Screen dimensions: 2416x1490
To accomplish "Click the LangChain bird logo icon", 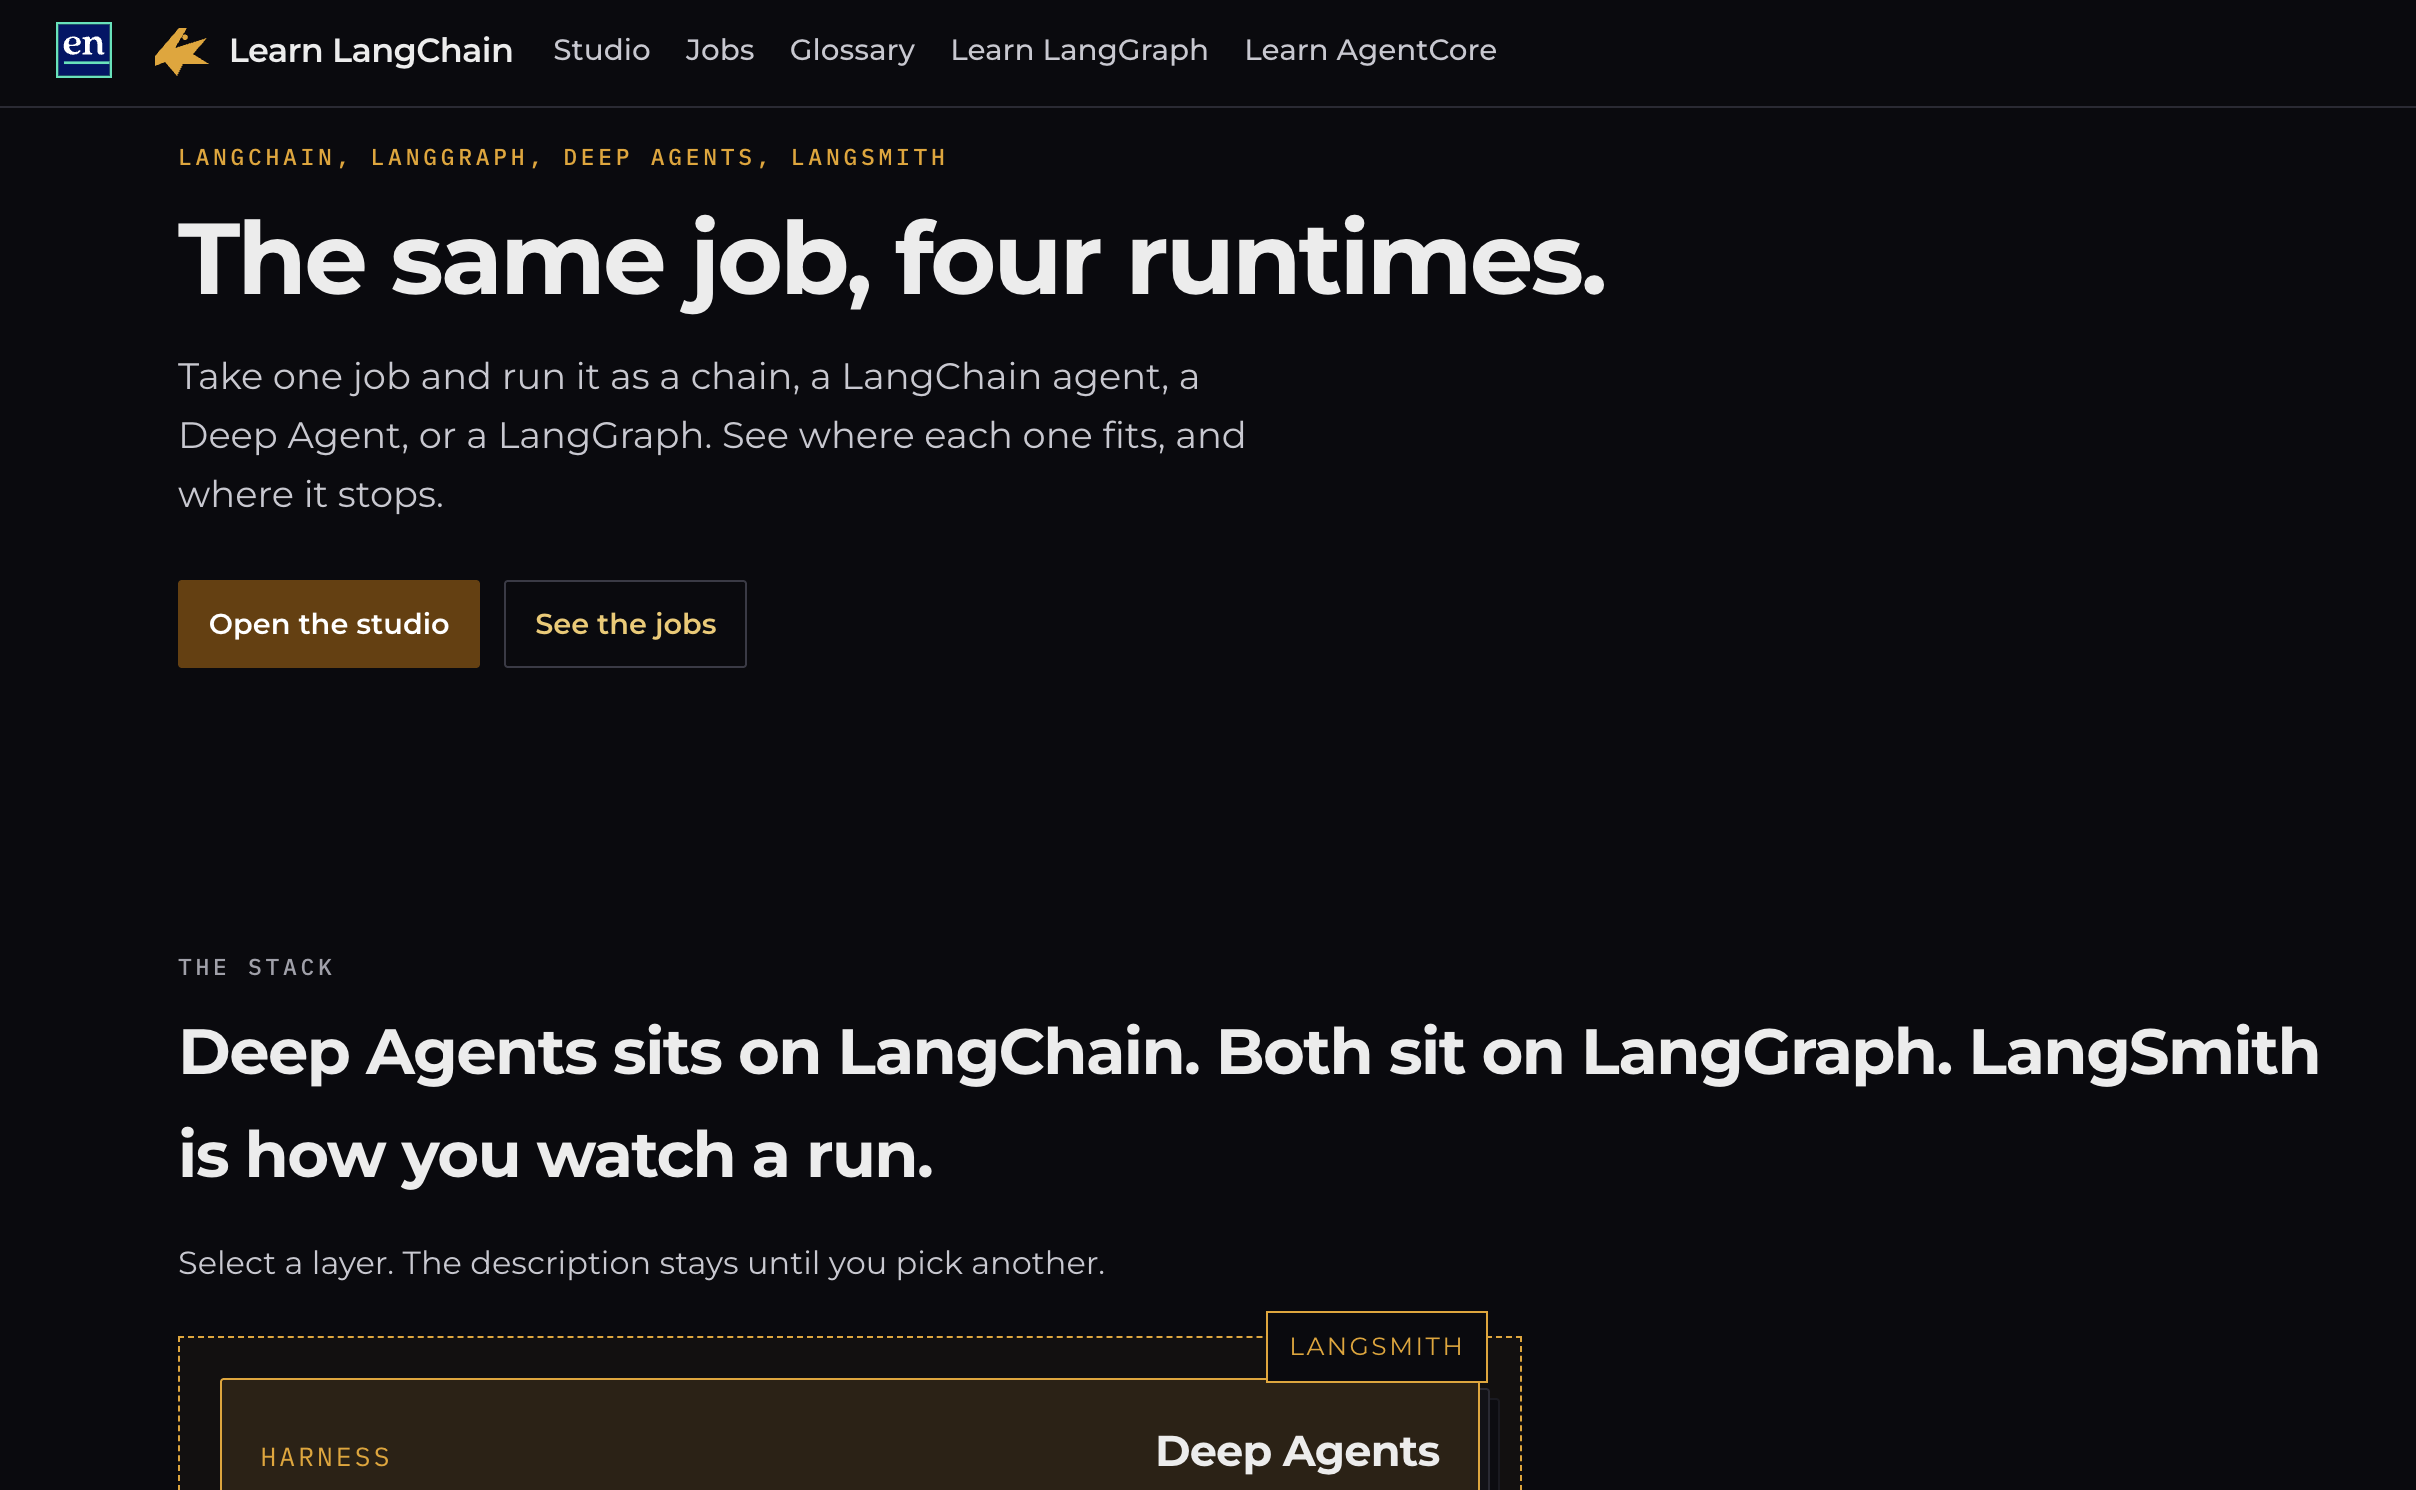I will (181, 51).
